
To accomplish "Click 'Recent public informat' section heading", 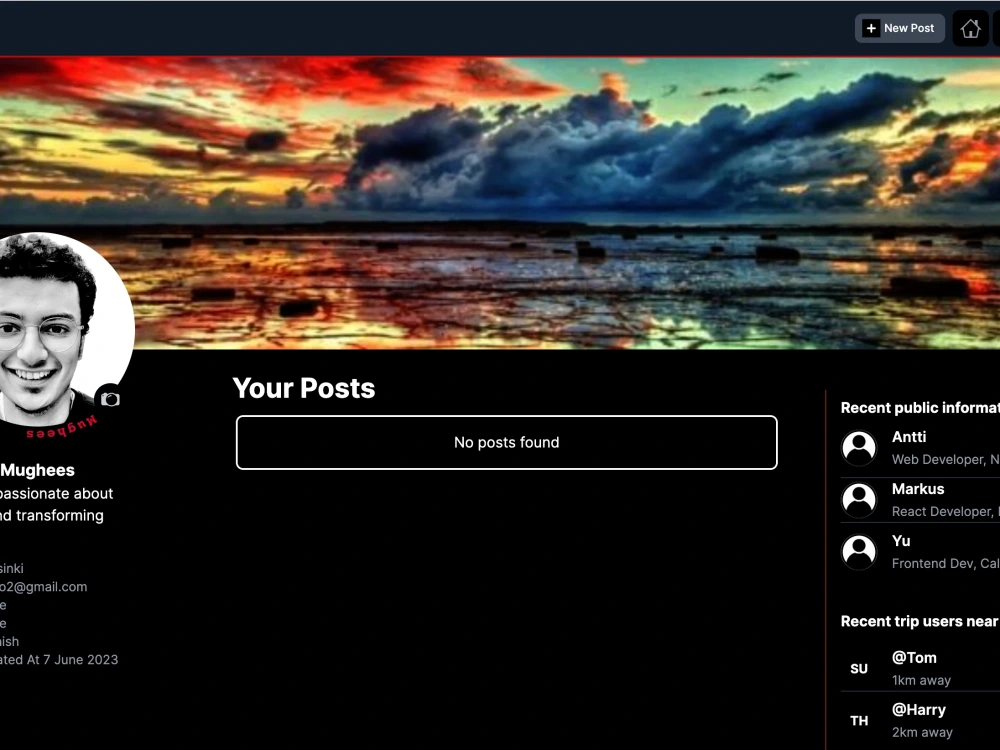I will pyautogui.click(x=920, y=408).
